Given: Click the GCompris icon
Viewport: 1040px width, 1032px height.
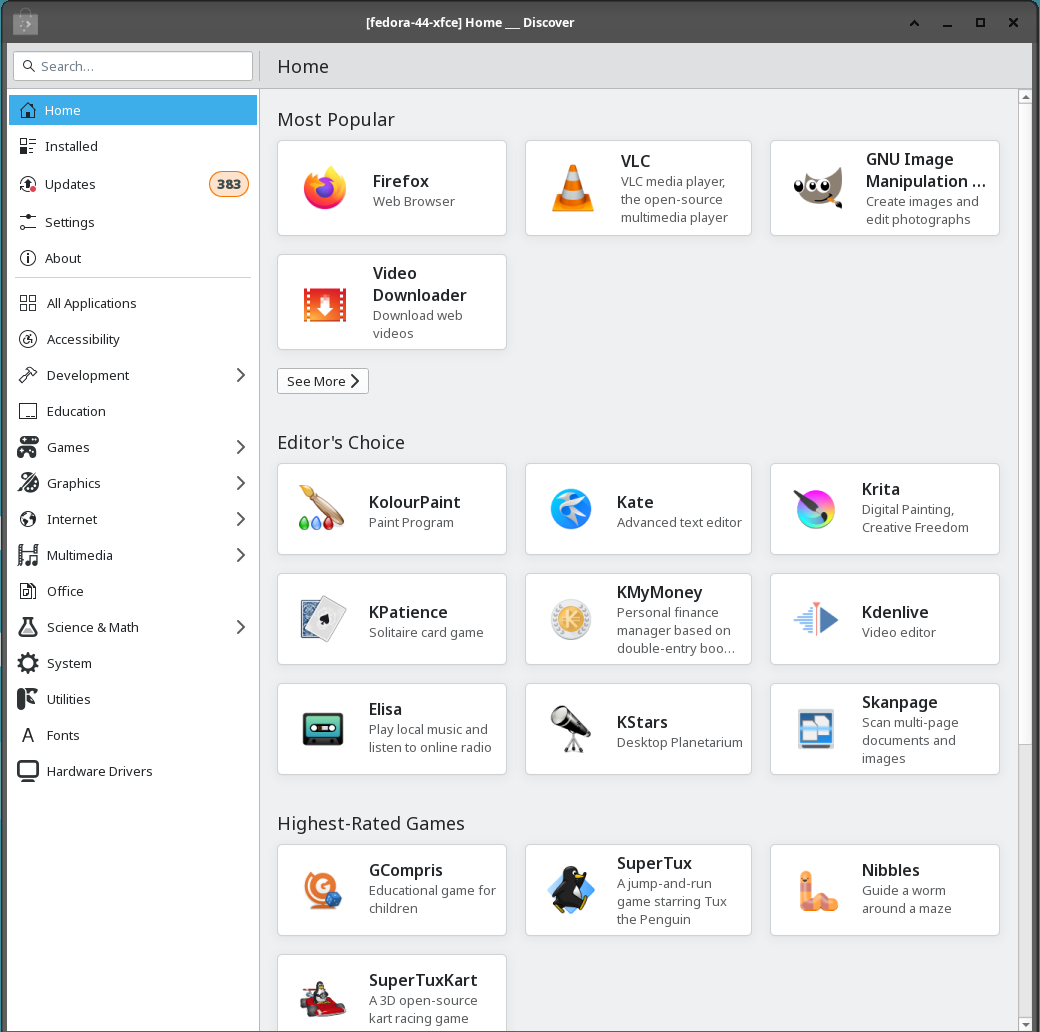Looking at the screenshot, I should tap(323, 889).
